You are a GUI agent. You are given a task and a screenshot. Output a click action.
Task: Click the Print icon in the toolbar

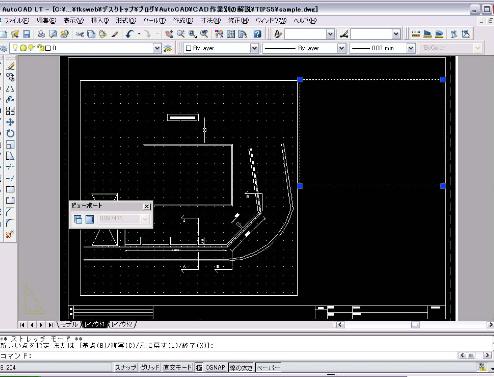pos(41,34)
